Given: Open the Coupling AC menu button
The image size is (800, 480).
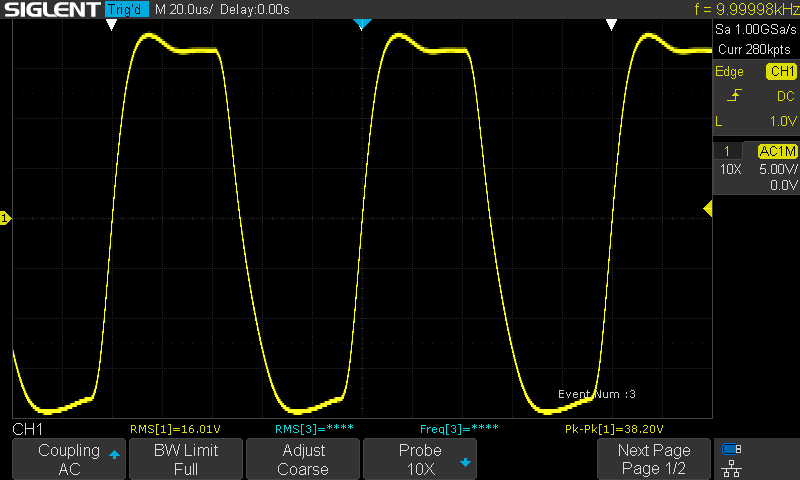Looking at the screenshot, I should 69,459.
